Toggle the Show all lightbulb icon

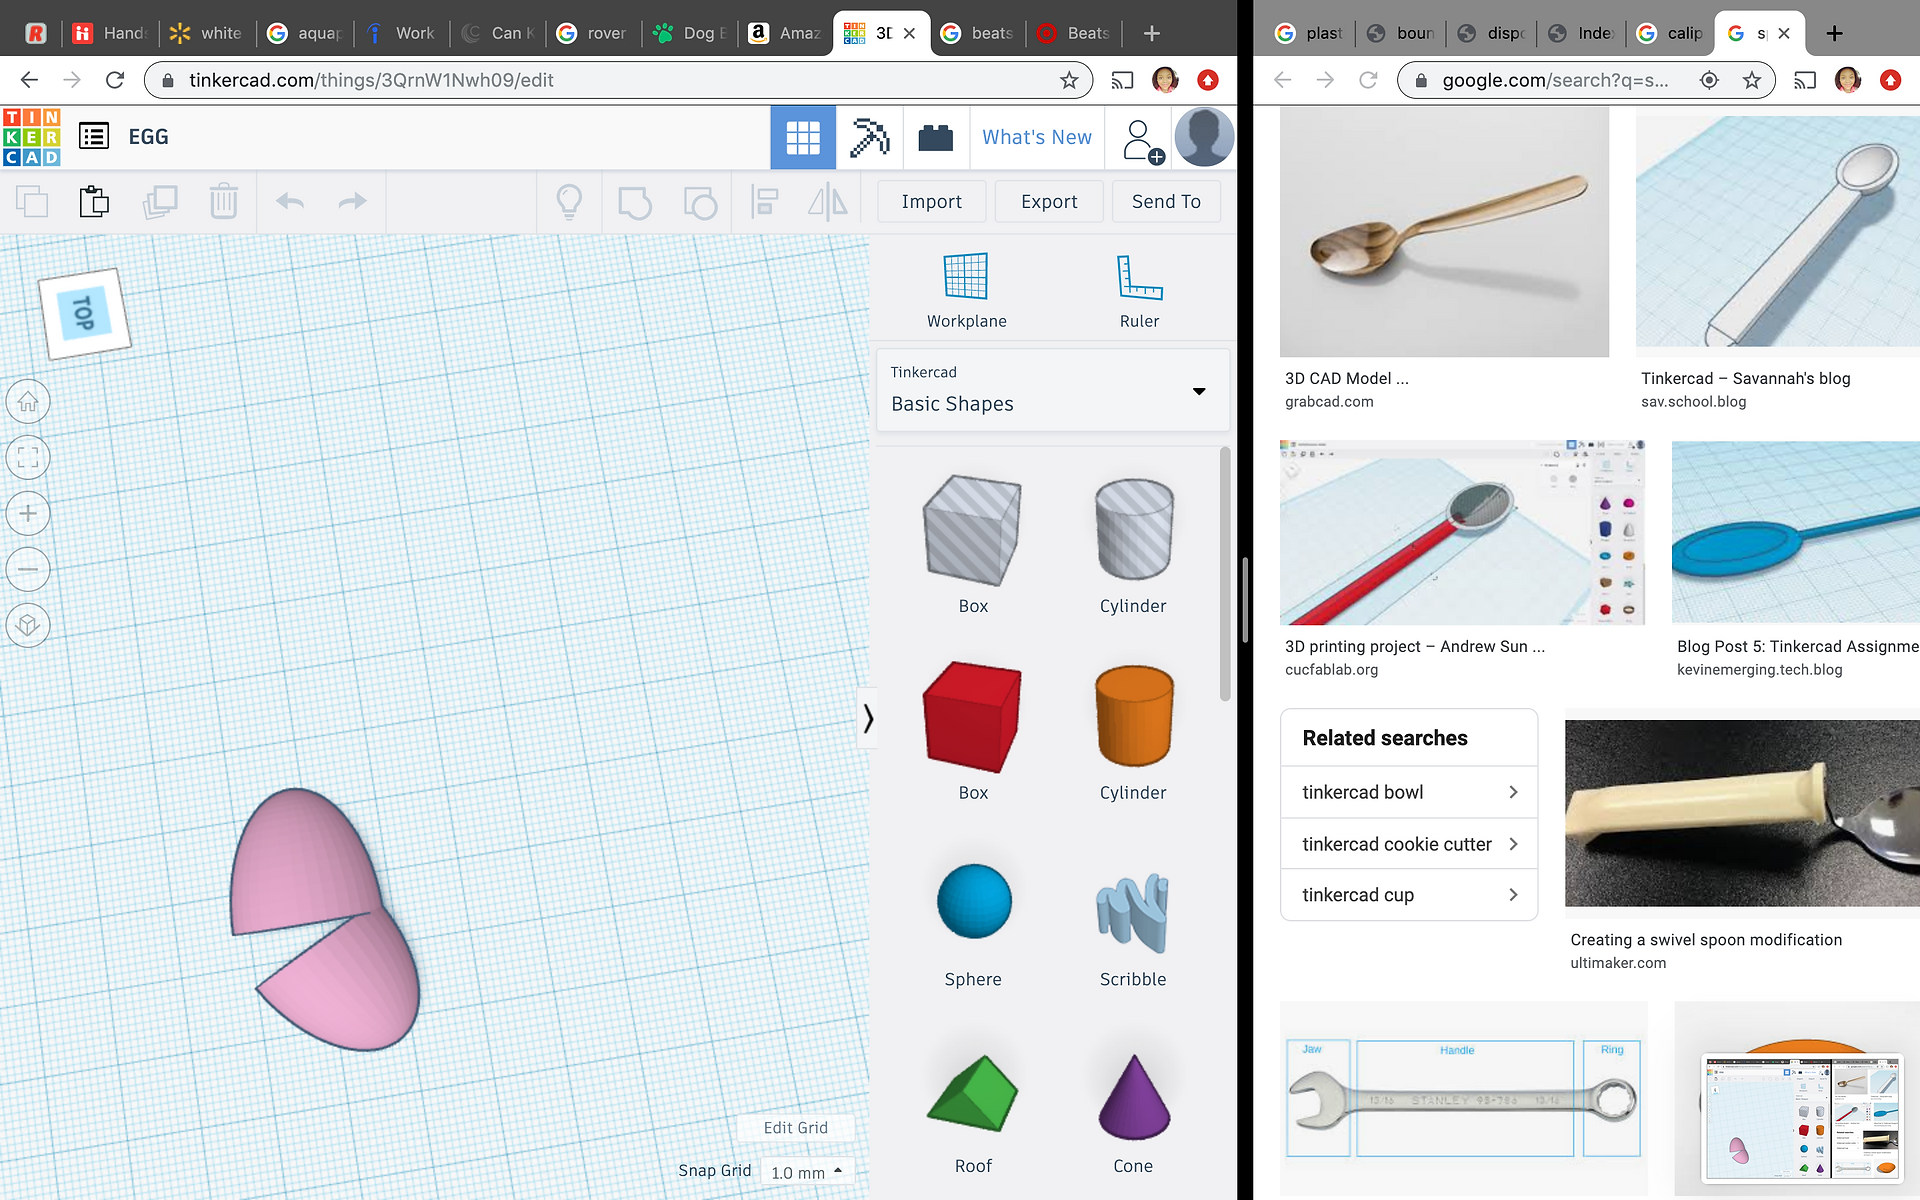tap(569, 202)
